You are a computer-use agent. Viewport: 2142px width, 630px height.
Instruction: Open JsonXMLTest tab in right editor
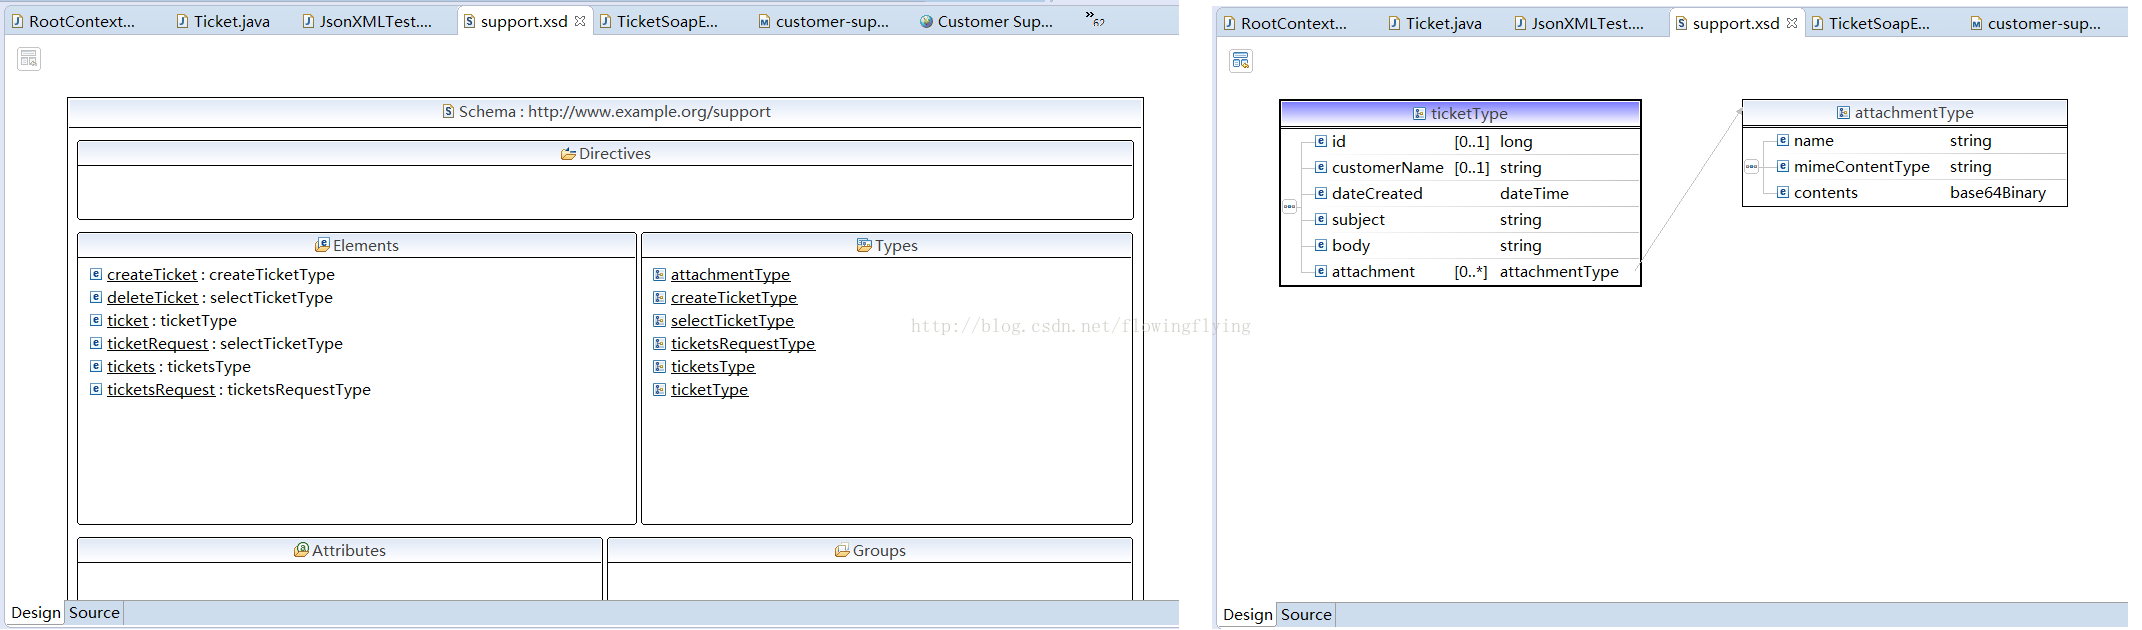pos(1579,23)
